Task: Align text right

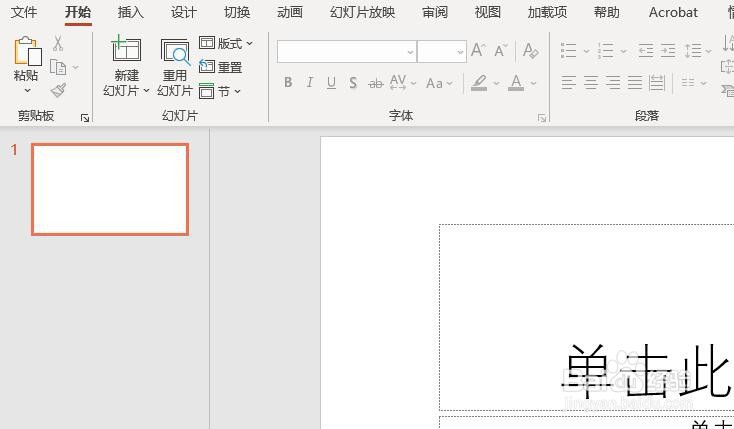Action: point(613,83)
